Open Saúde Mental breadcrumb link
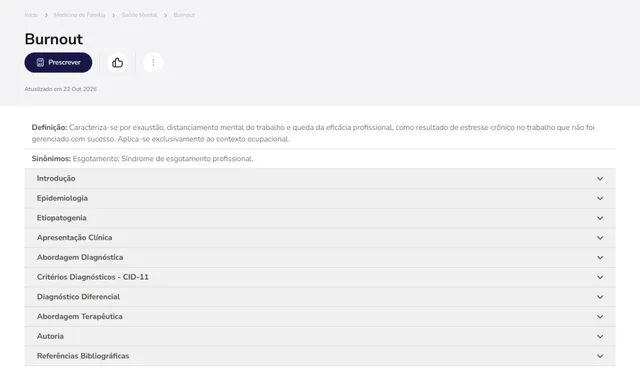The width and height of the screenshot is (640, 380). [x=139, y=15]
